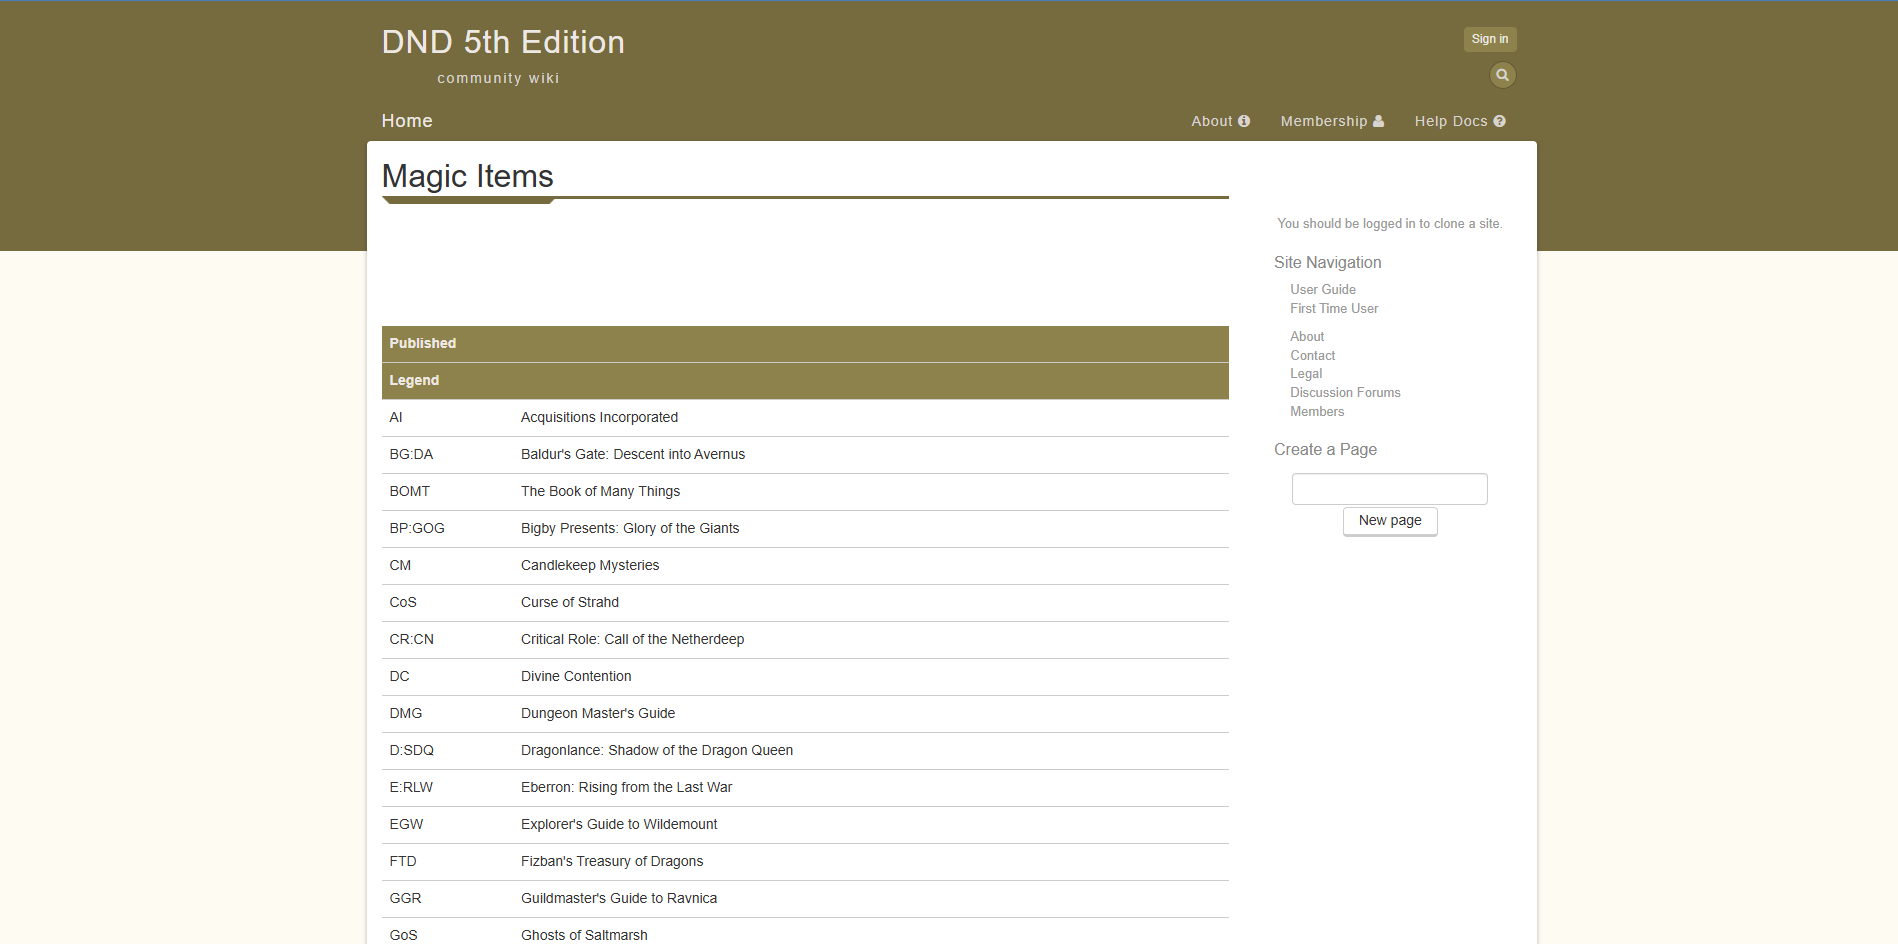Open the Membership menu
This screenshot has width=1898, height=944.
click(1332, 121)
